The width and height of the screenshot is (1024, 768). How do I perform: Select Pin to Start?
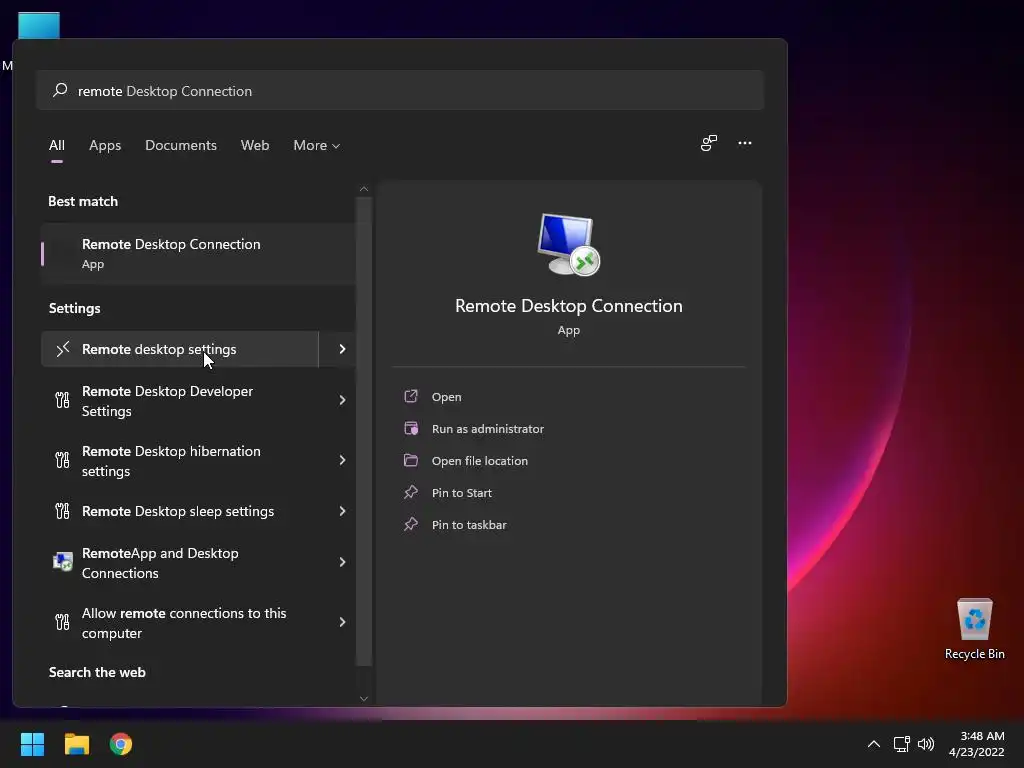(462, 493)
